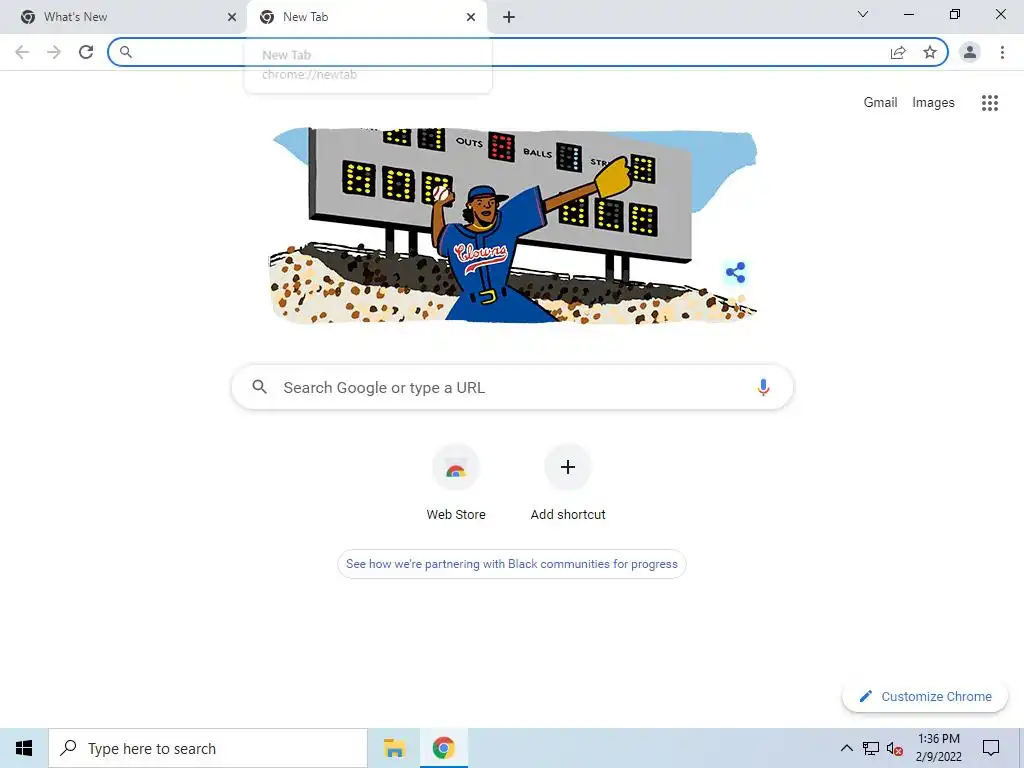Close the What's New tab
This screenshot has width=1024, height=768.
pyautogui.click(x=232, y=18)
